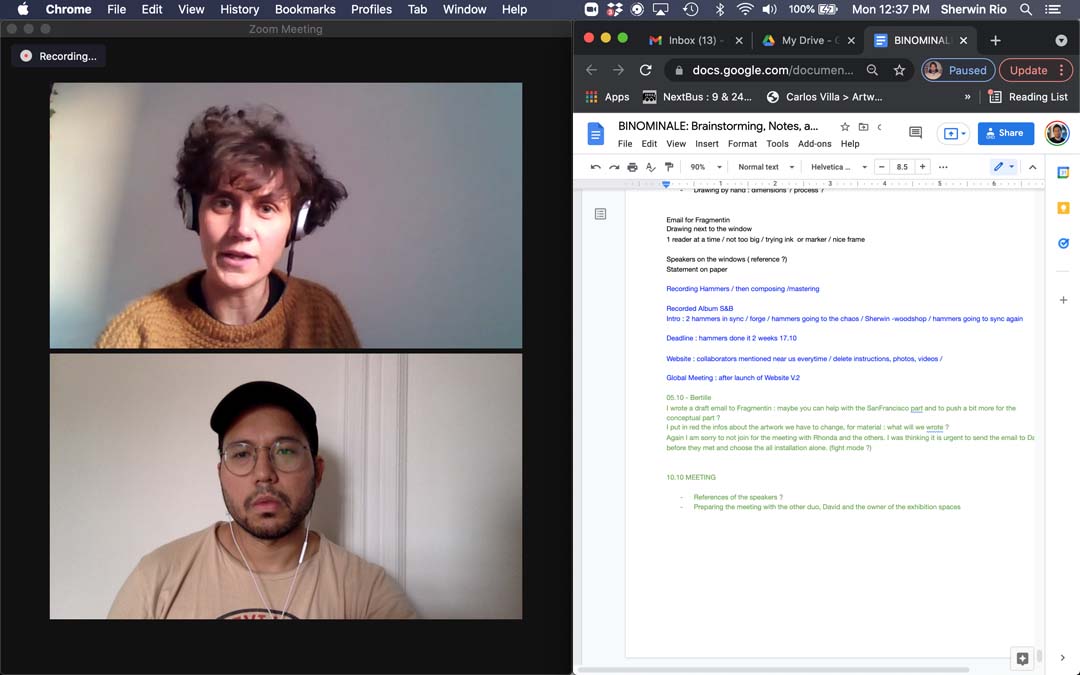Click the Redo icon in Docs toolbar
This screenshot has height=675, width=1080.
614,167
